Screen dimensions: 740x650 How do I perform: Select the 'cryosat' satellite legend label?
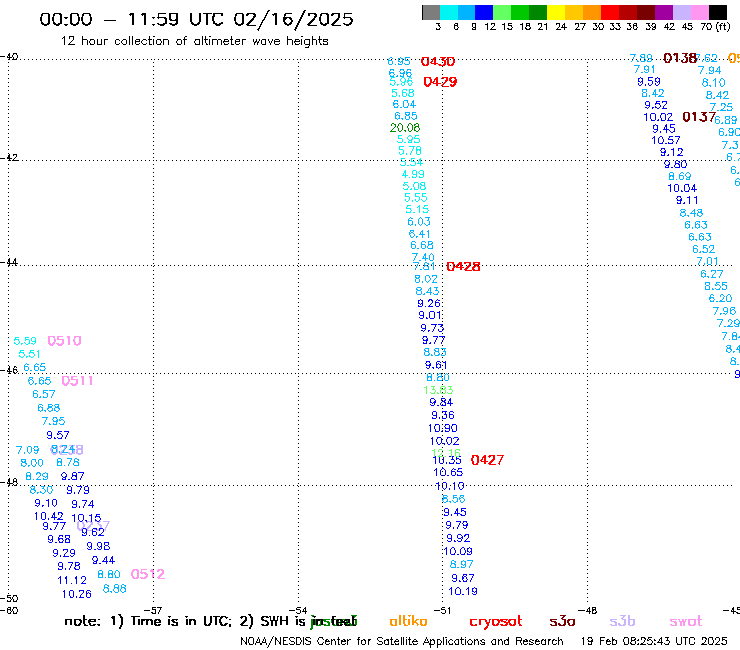pos(496,622)
